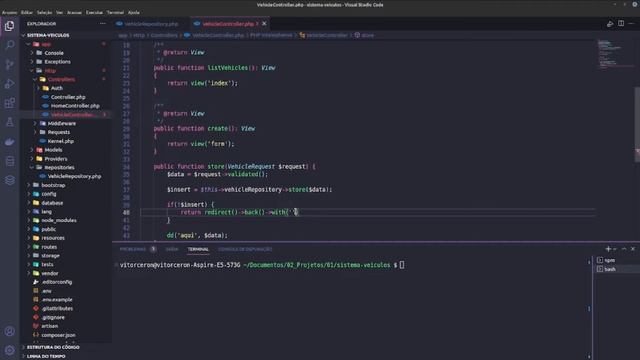640x360 pixels.
Task: Open the Source Control view
Action: (9, 64)
